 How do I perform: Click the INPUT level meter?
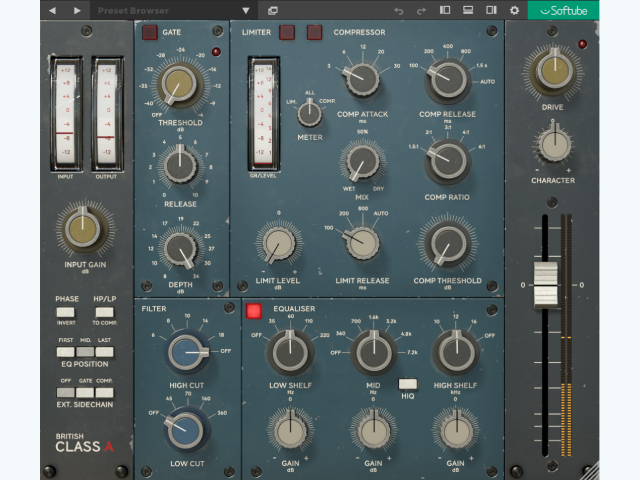coord(66,113)
